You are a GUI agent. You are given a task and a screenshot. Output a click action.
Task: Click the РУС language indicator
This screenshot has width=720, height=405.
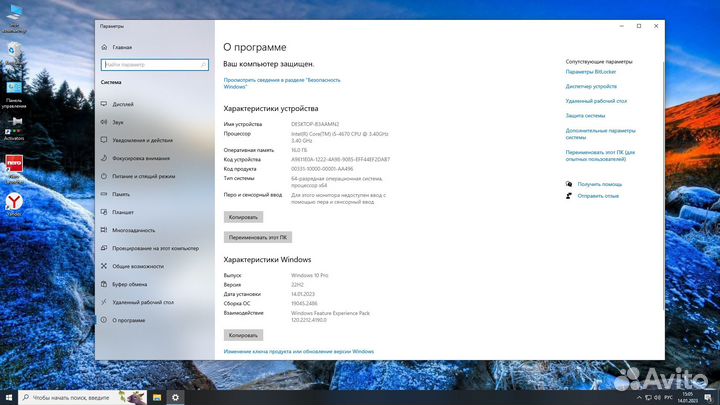669,397
